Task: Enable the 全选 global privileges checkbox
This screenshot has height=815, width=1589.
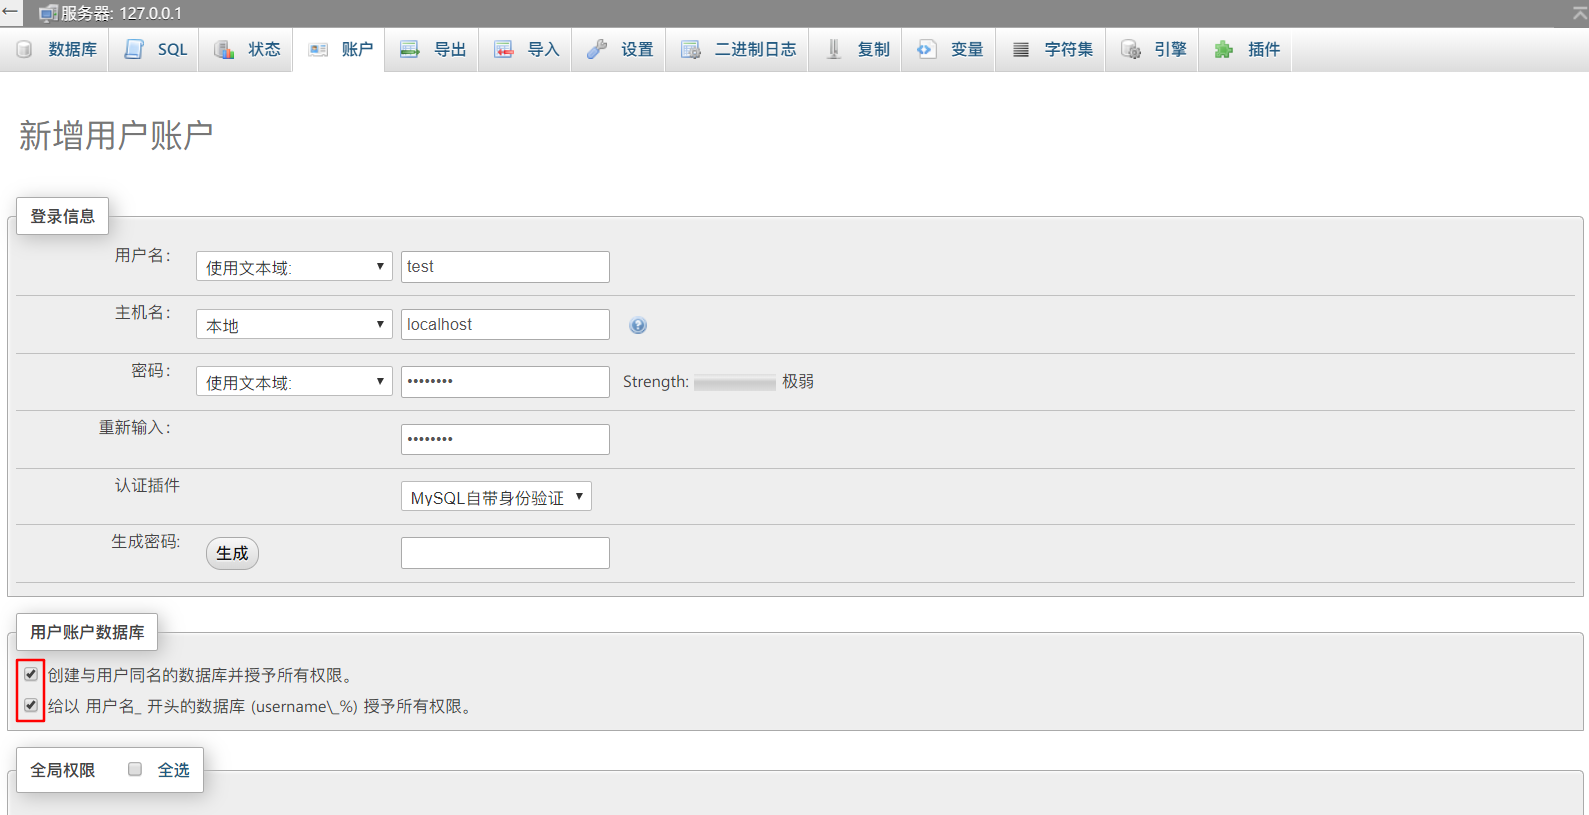Action: click(135, 769)
